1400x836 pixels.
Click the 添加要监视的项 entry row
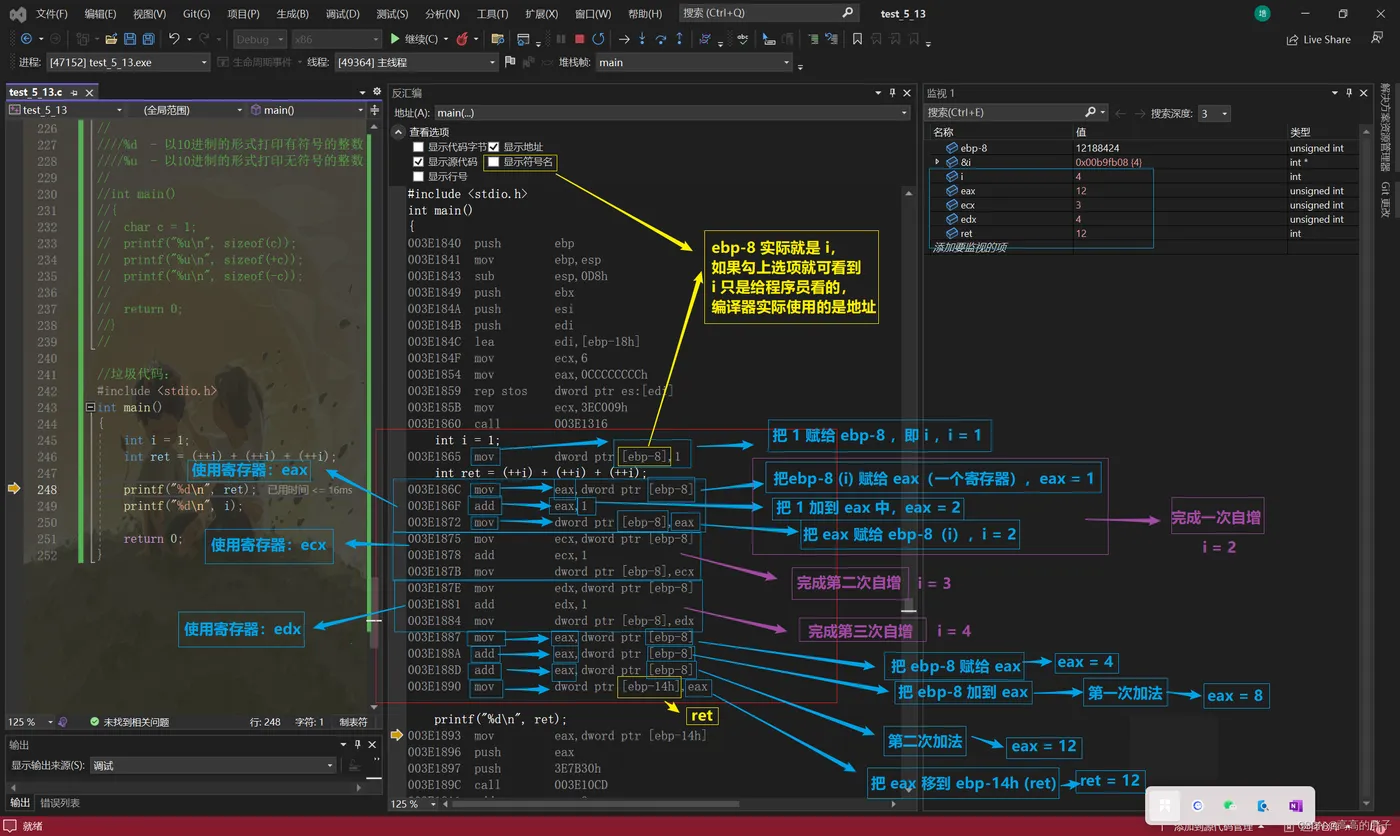(969, 247)
